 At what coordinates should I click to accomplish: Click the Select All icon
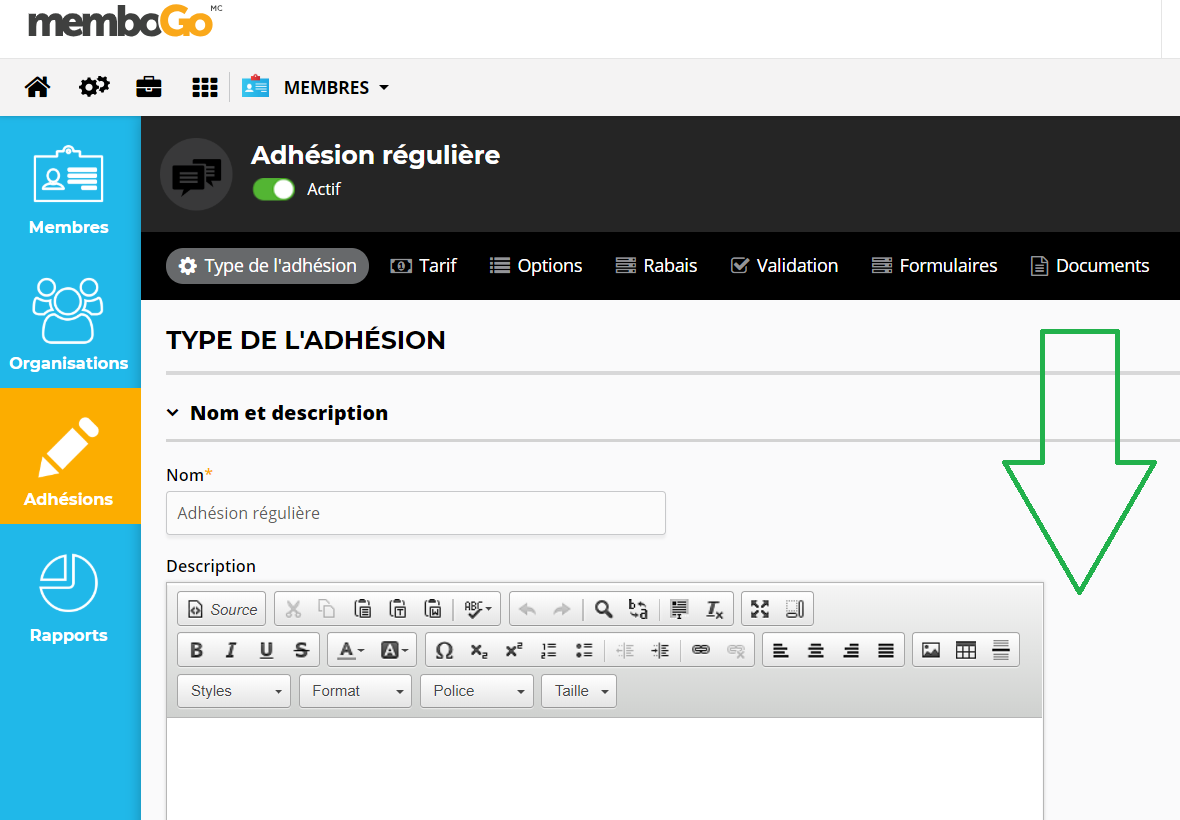(x=679, y=609)
